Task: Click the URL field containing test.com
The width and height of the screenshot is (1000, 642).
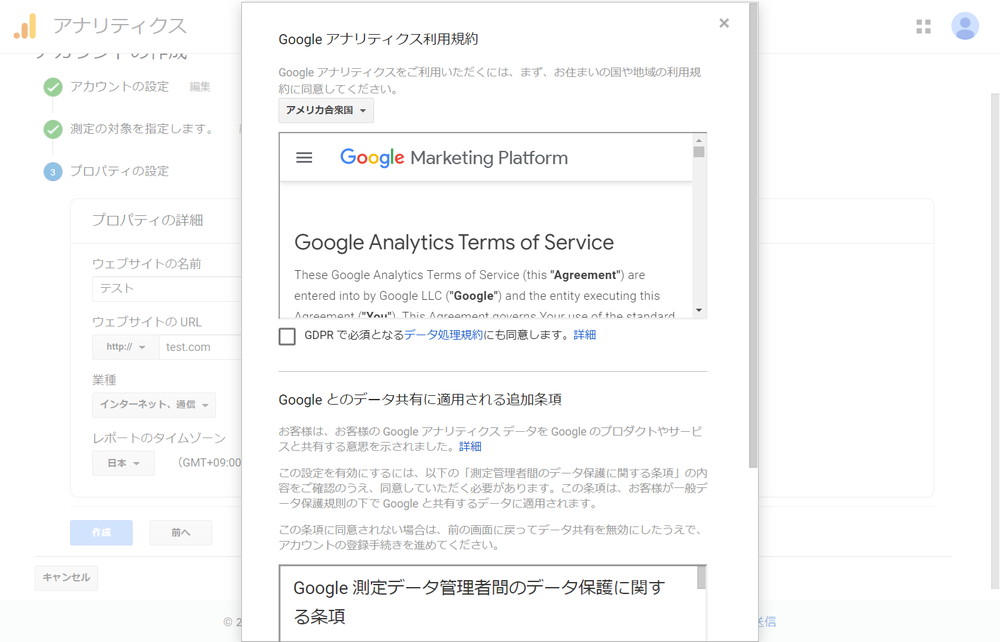Action: 200,347
